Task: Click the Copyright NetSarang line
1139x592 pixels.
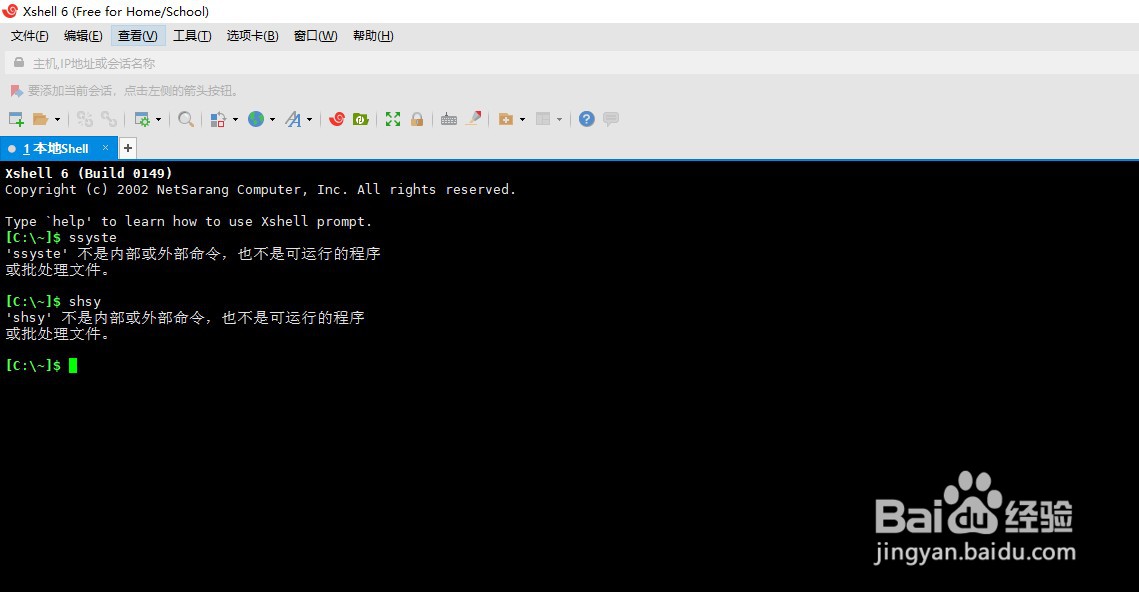Action: (x=260, y=190)
